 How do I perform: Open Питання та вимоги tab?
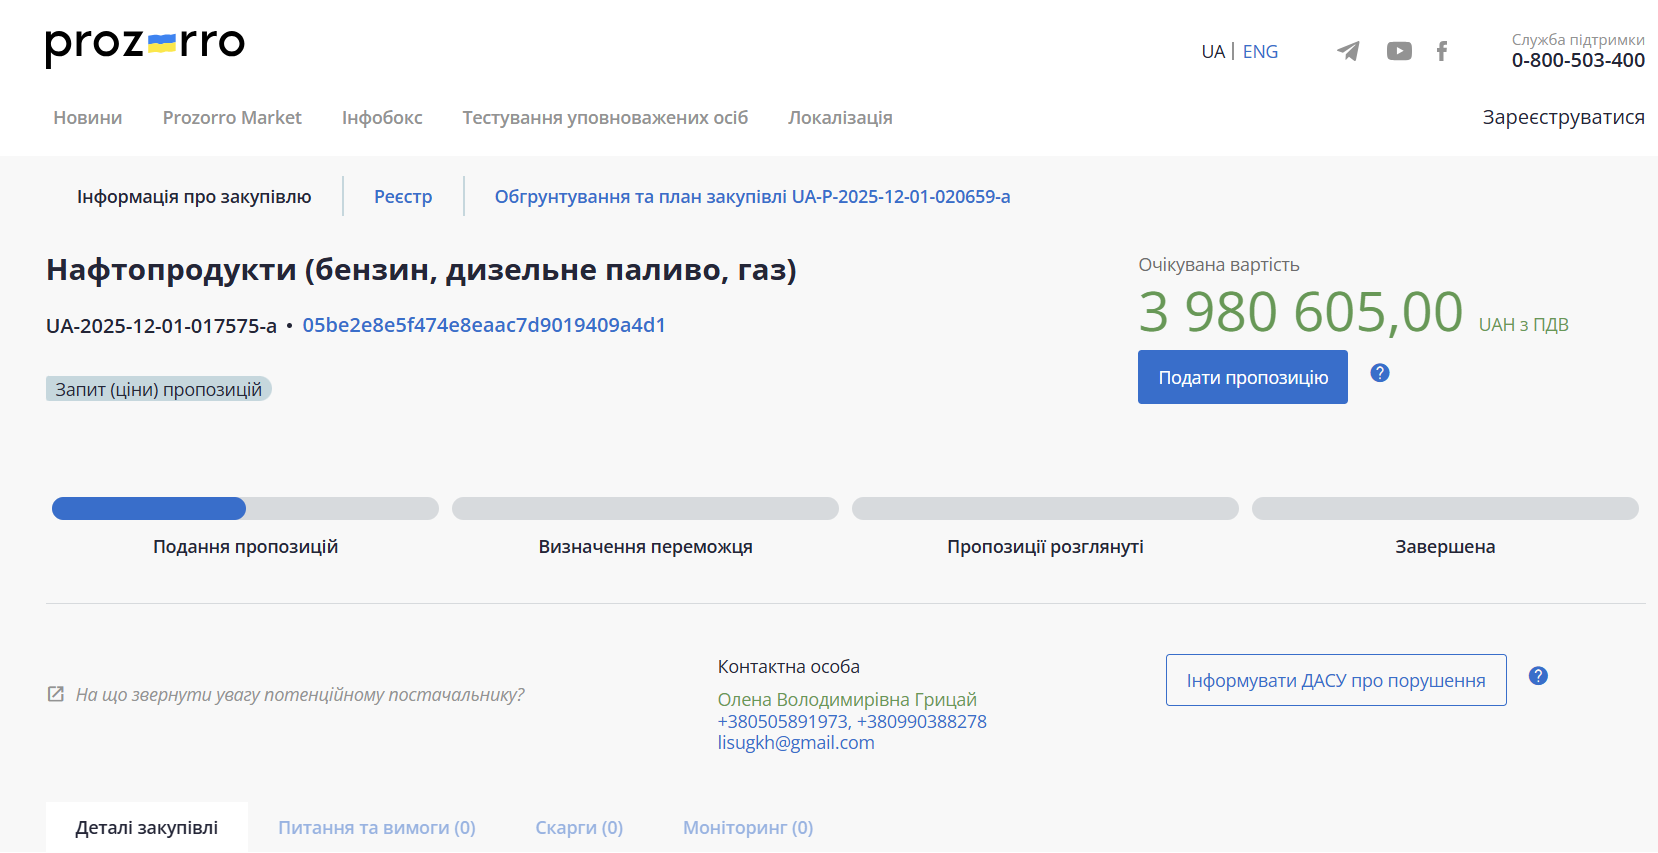click(x=376, y=828)
